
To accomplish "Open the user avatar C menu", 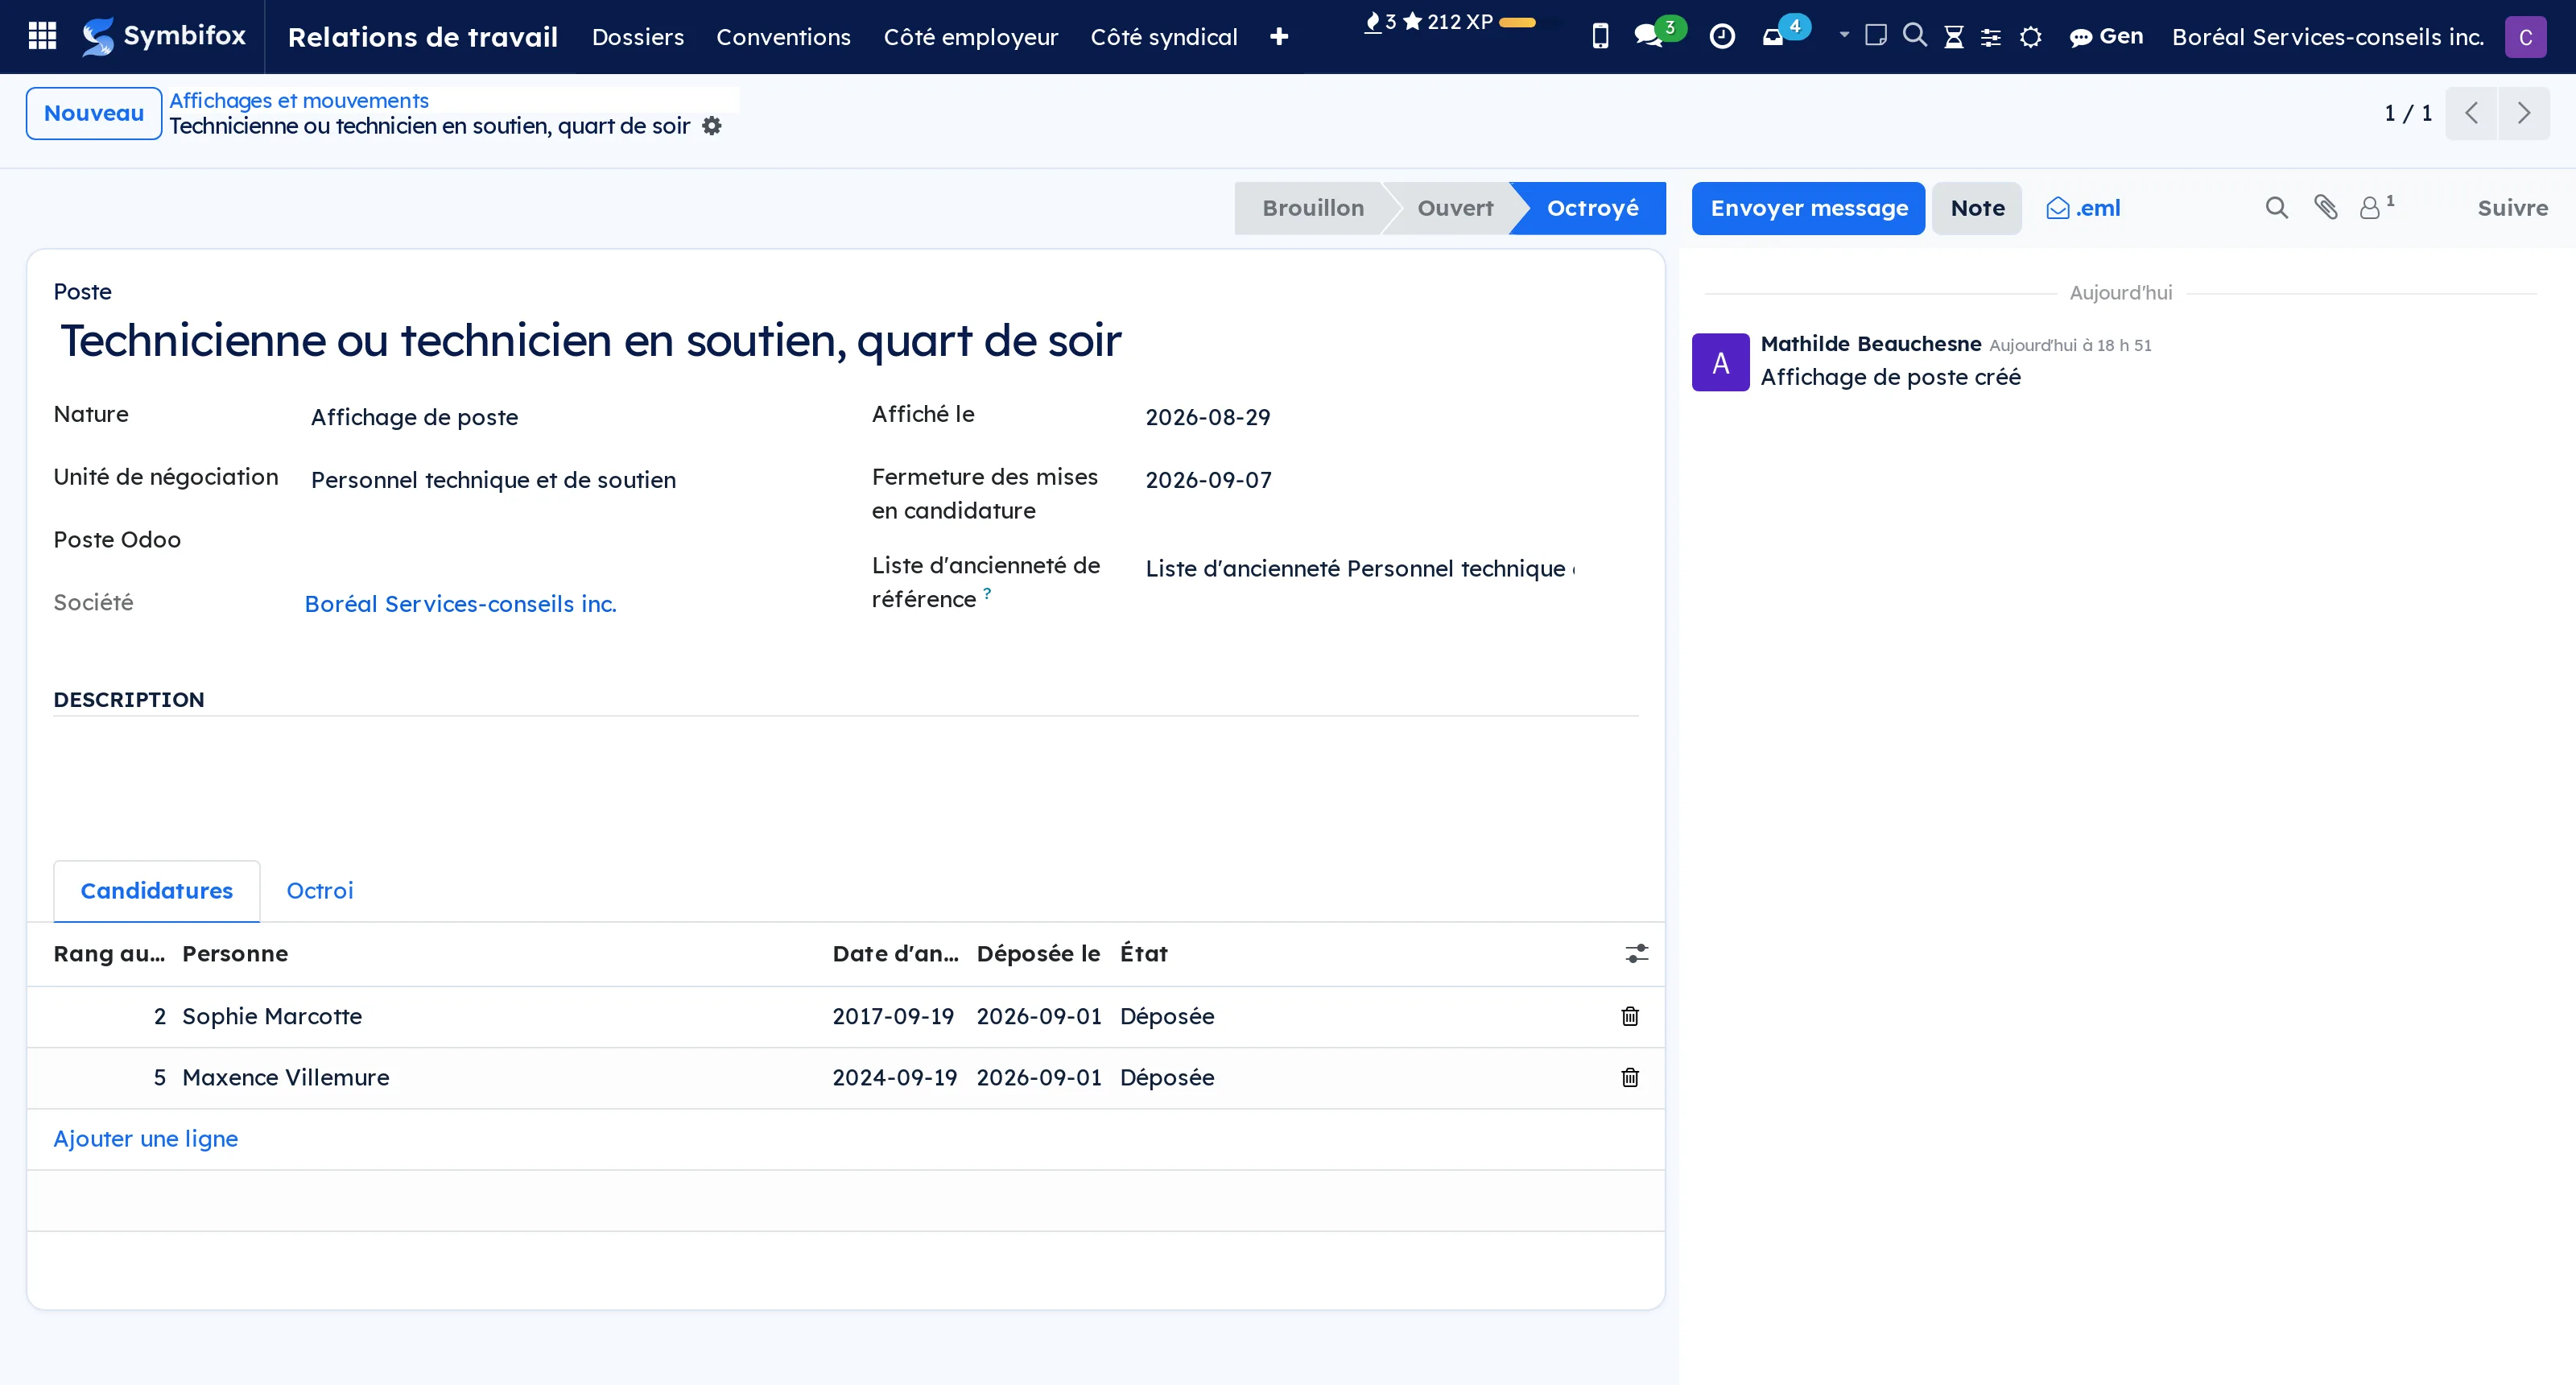I will click(x=2525, y=37).
